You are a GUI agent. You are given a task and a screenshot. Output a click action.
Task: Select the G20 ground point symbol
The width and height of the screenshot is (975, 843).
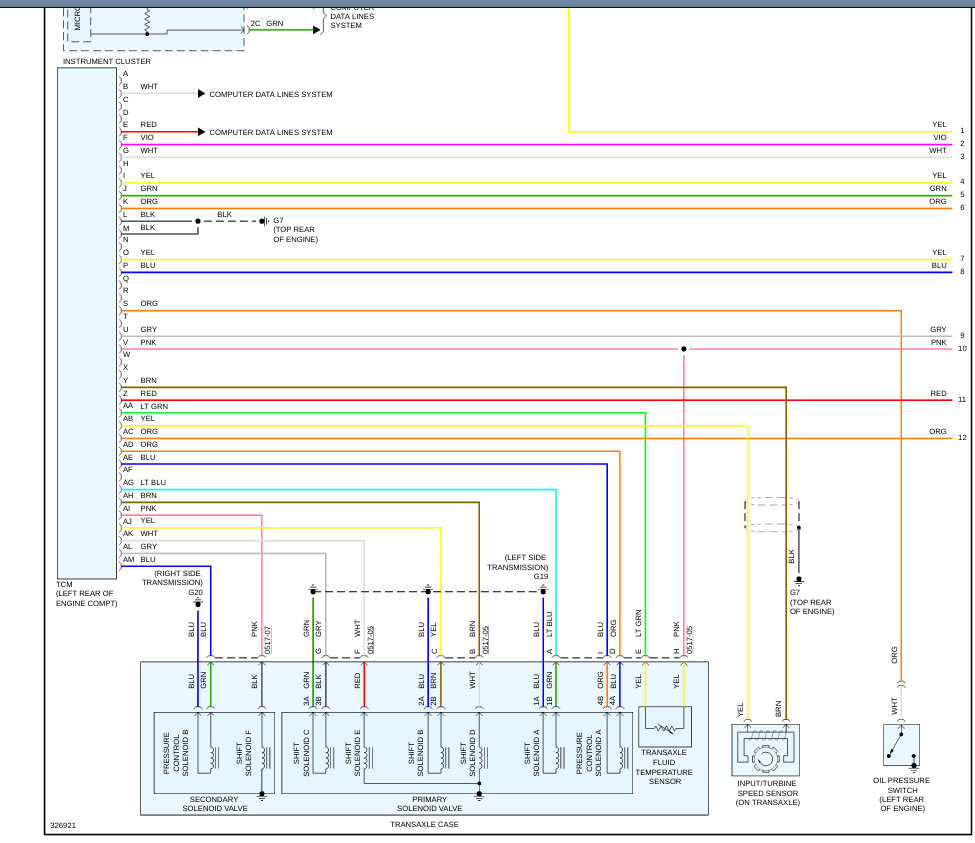click(197, 605)
